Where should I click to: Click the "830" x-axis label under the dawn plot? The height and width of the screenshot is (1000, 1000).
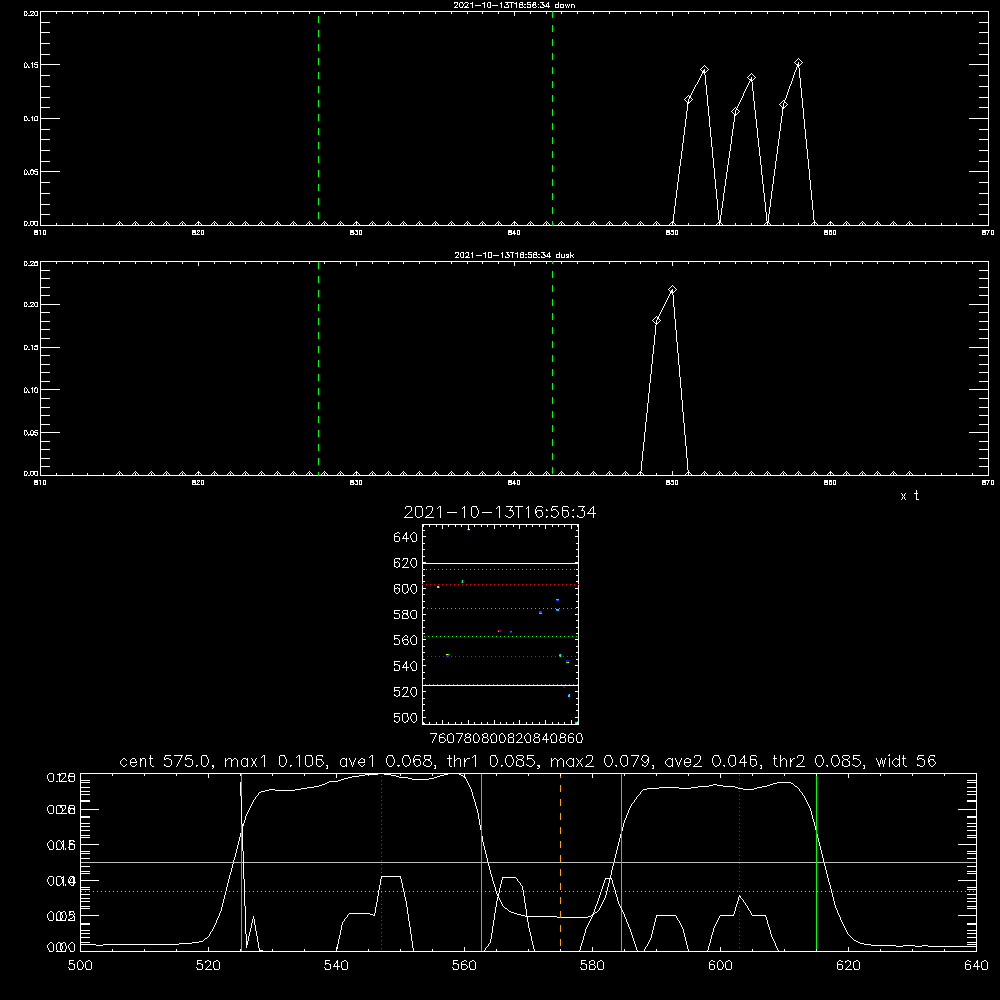pyautogui.click(x=356, y=233)
